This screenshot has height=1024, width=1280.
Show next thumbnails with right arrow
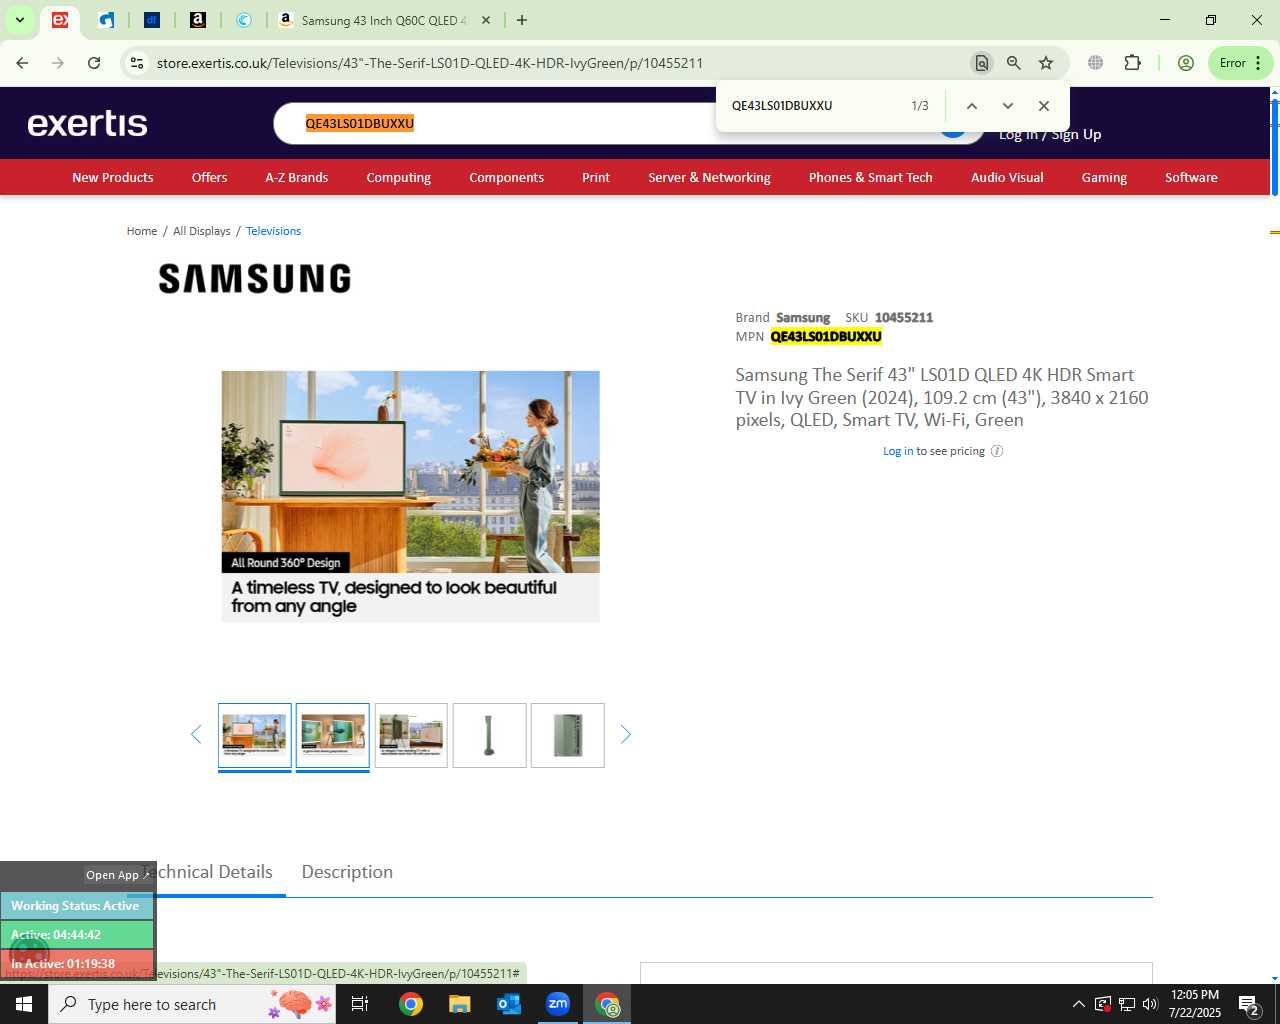[x=626, y=735]
